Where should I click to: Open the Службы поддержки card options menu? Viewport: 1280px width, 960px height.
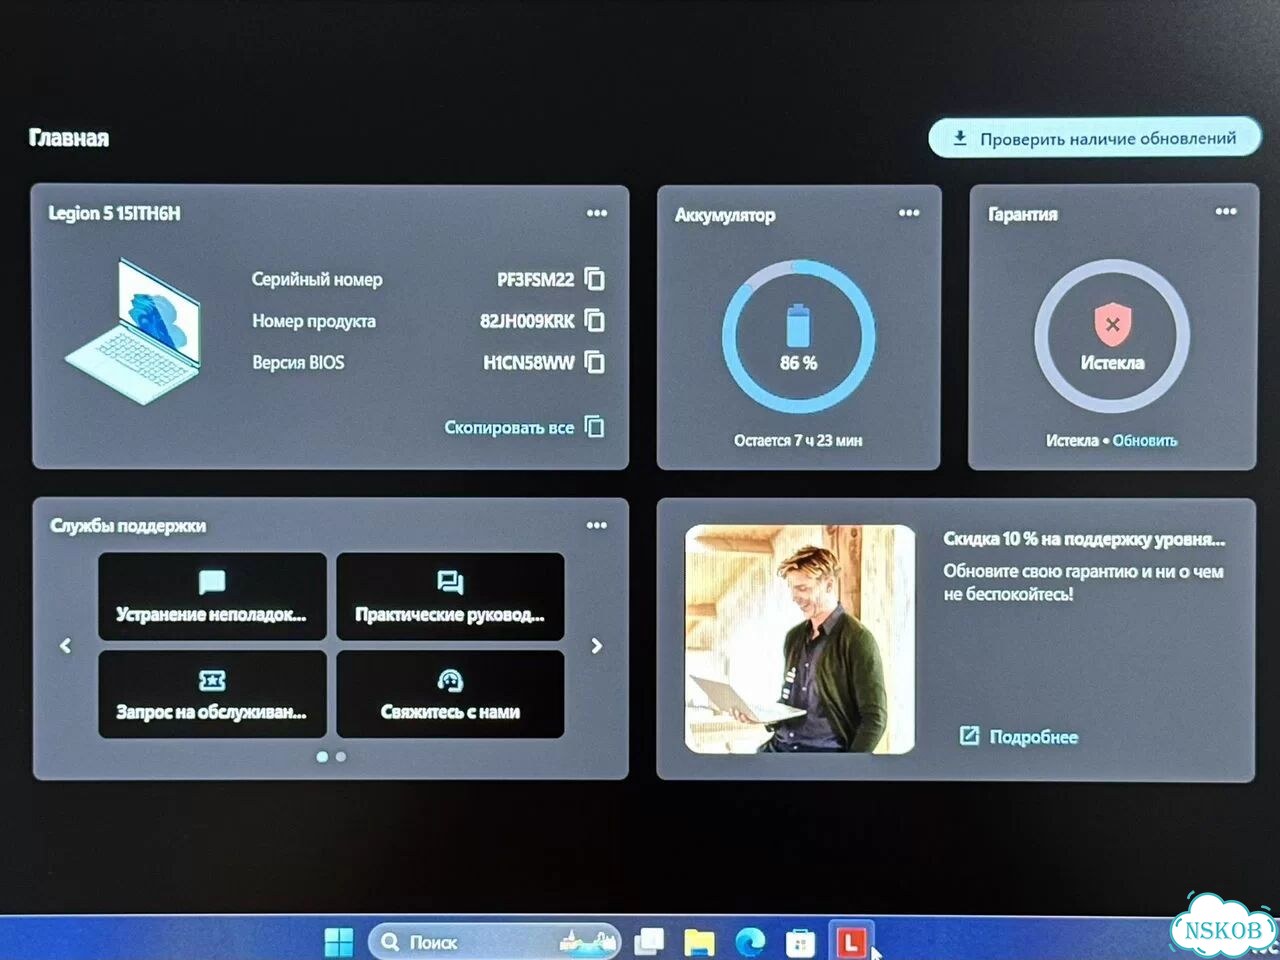click(x=597, y=525)
